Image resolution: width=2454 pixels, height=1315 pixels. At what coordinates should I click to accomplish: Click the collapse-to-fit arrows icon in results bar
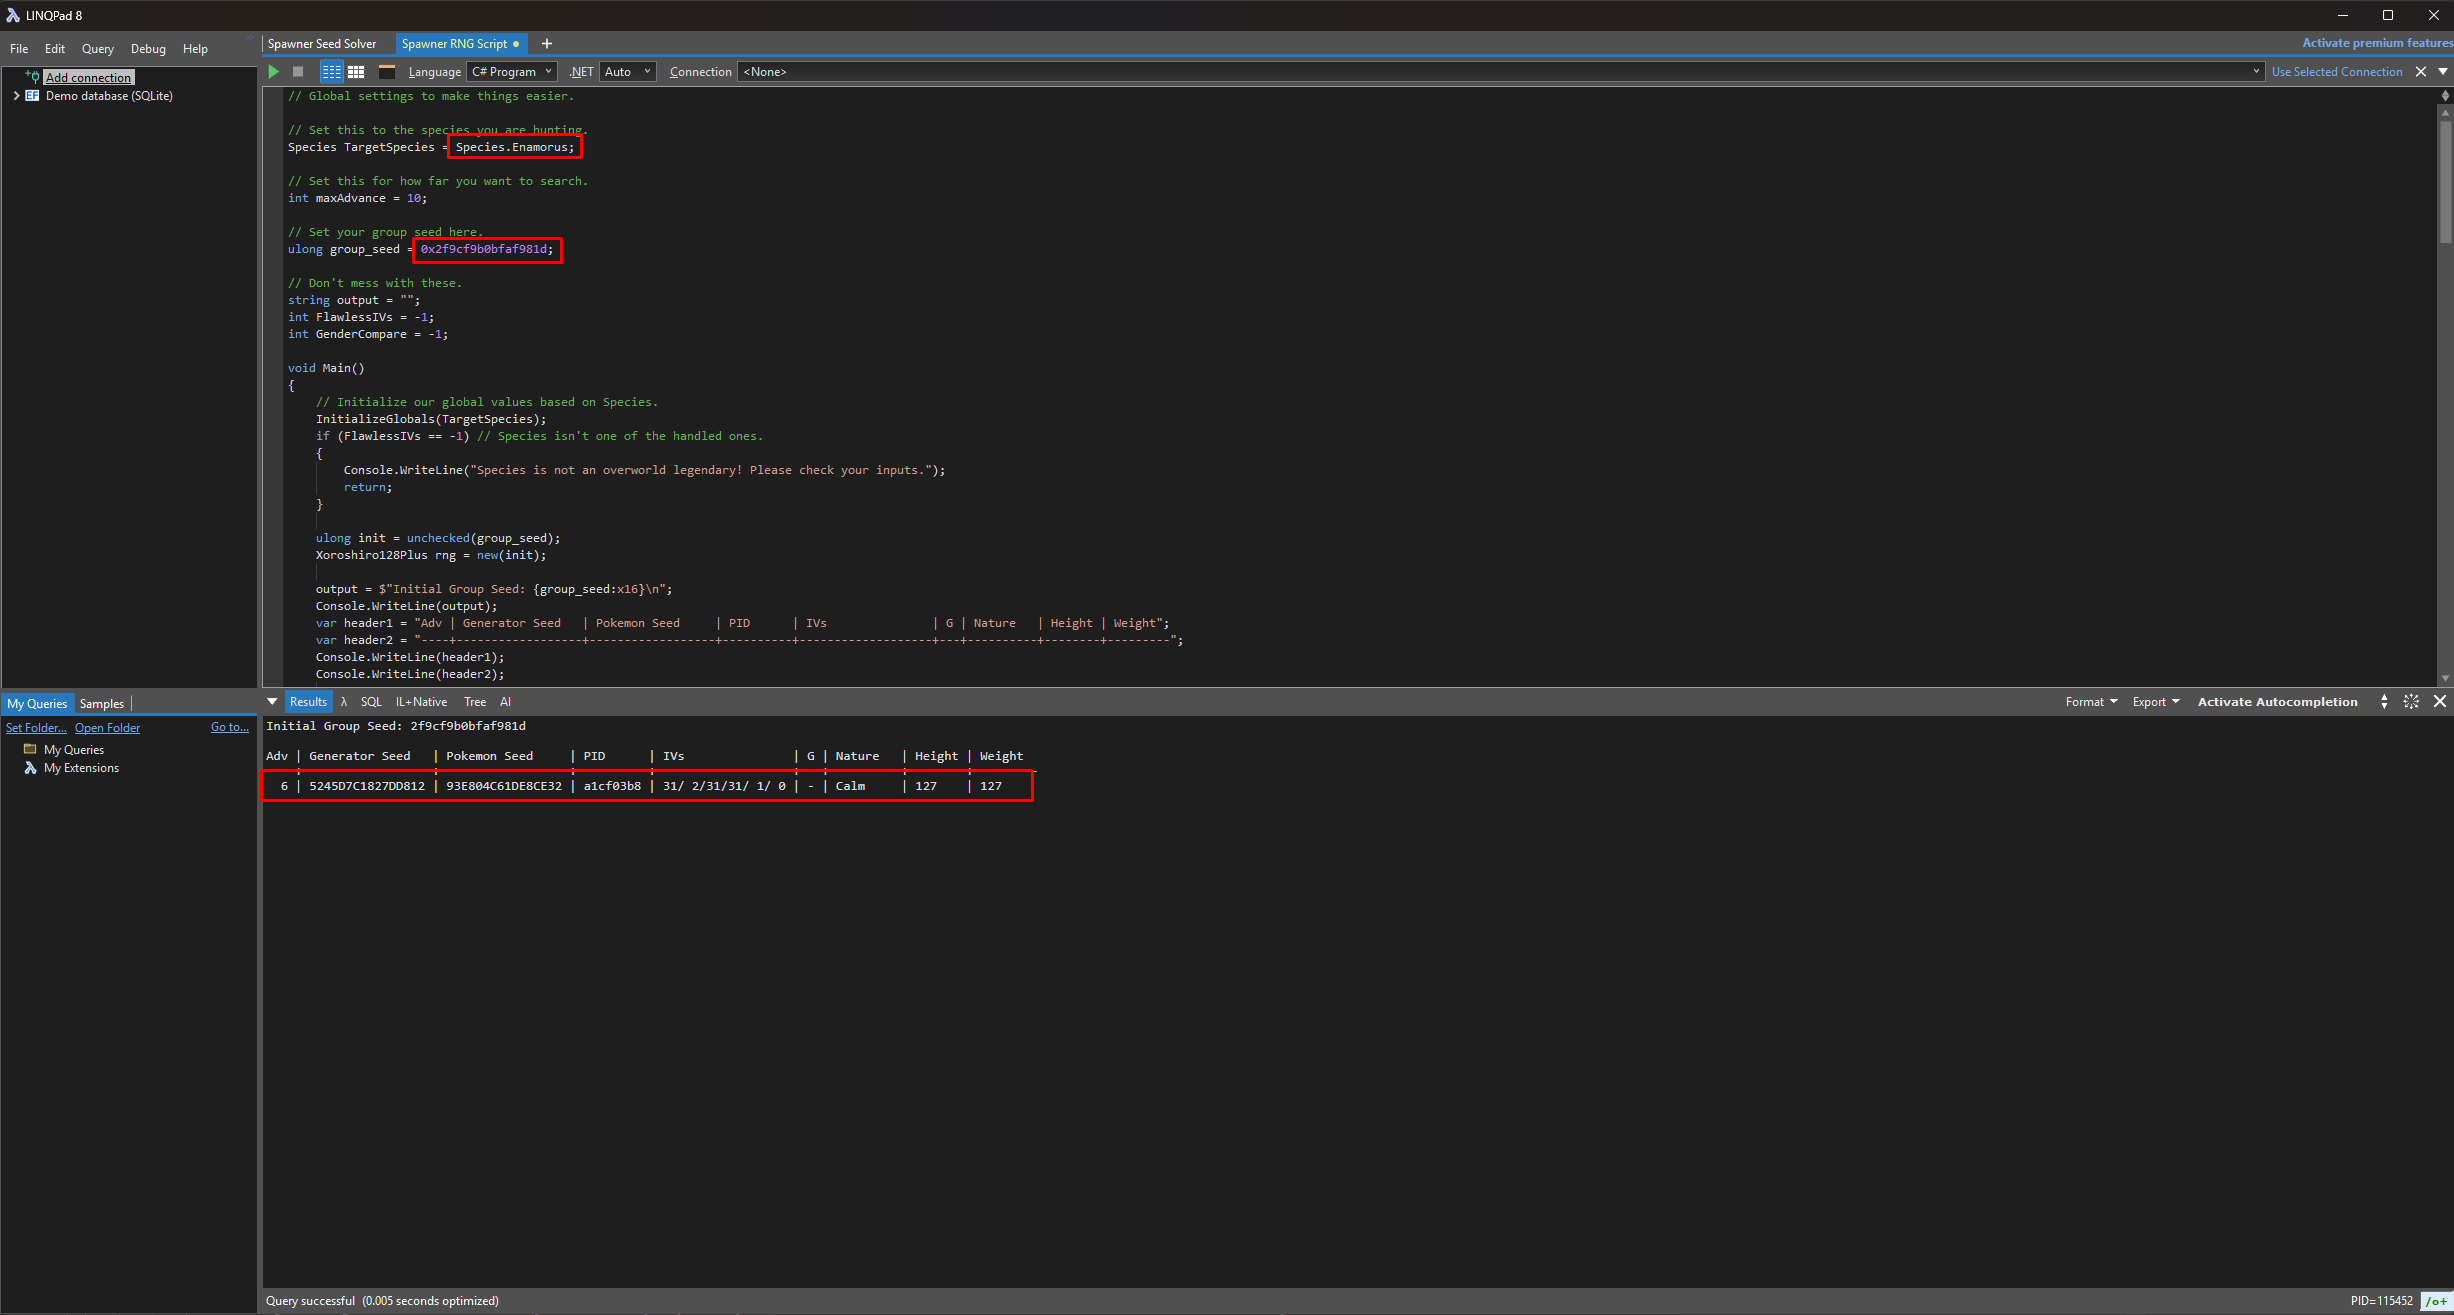(2411, 702)
